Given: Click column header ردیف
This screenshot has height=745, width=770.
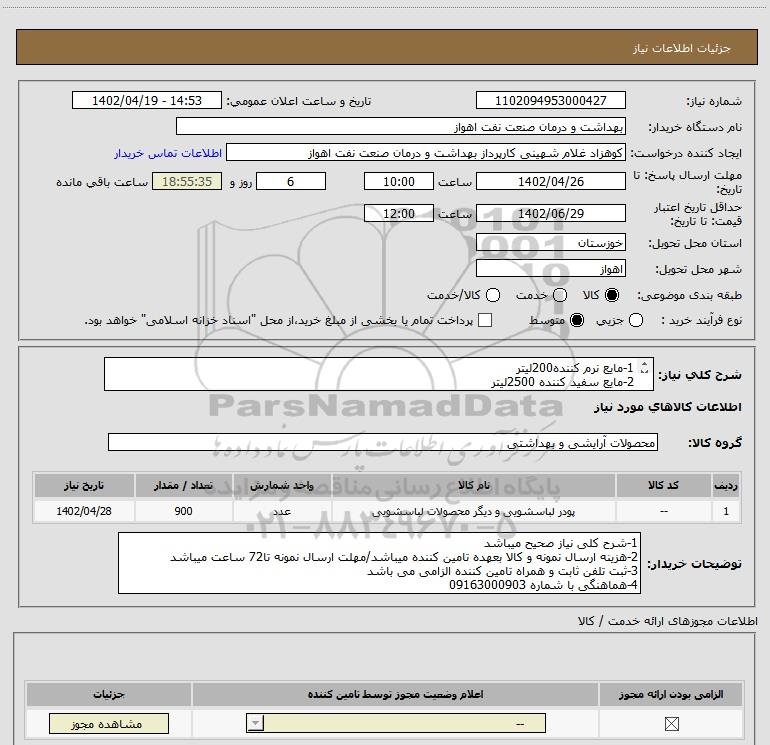Looking at the screenshot, I should (726, 485).
